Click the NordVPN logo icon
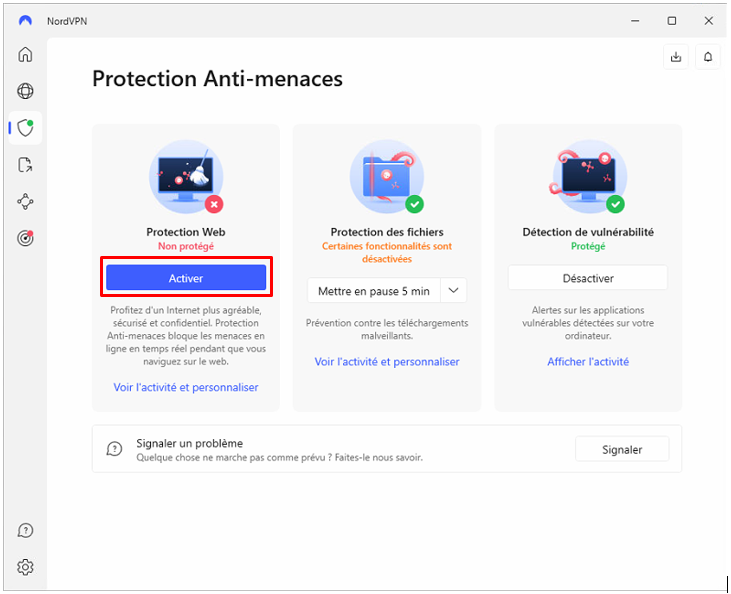Image resolution: width=731 pixels, height=594 pixels. click(x=25, y=21)
